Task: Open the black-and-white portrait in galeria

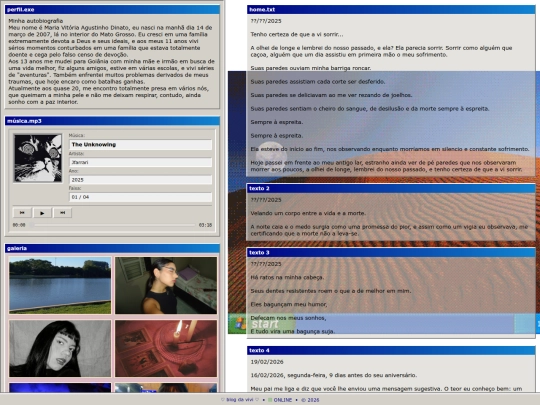Action: pos(60,349)
